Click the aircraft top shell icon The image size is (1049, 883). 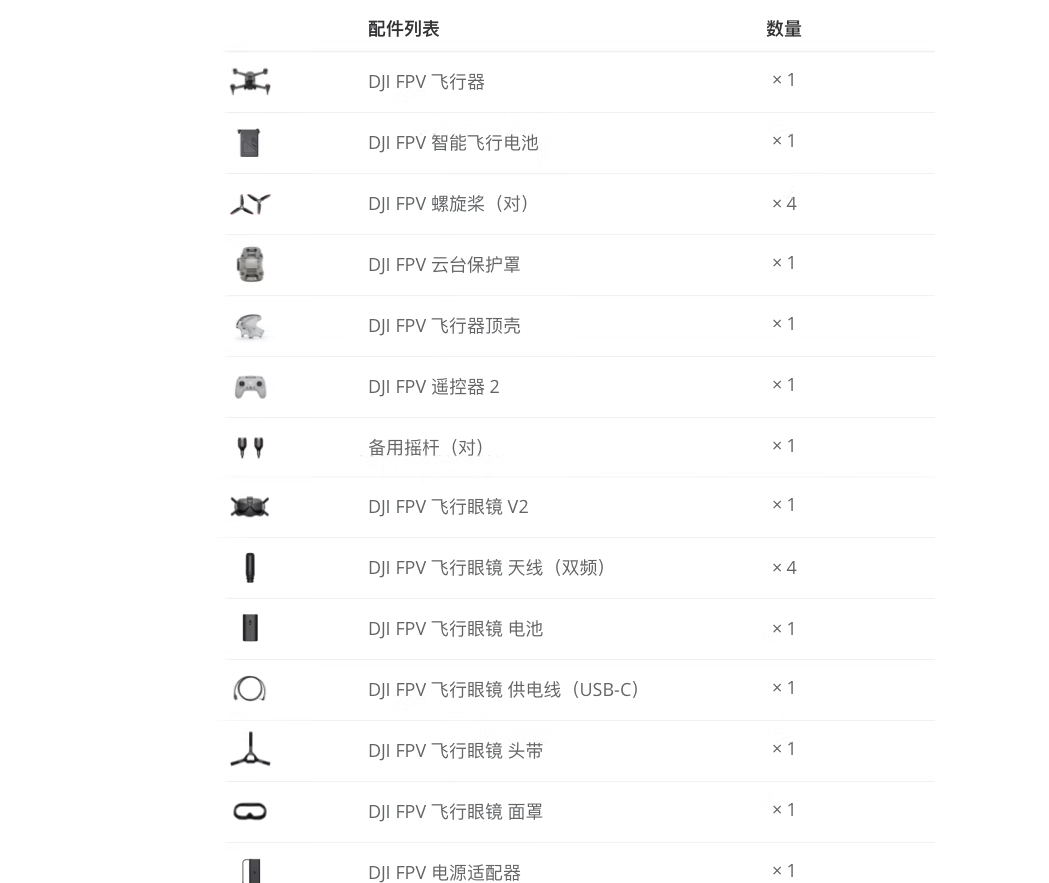tap(250, 326)
